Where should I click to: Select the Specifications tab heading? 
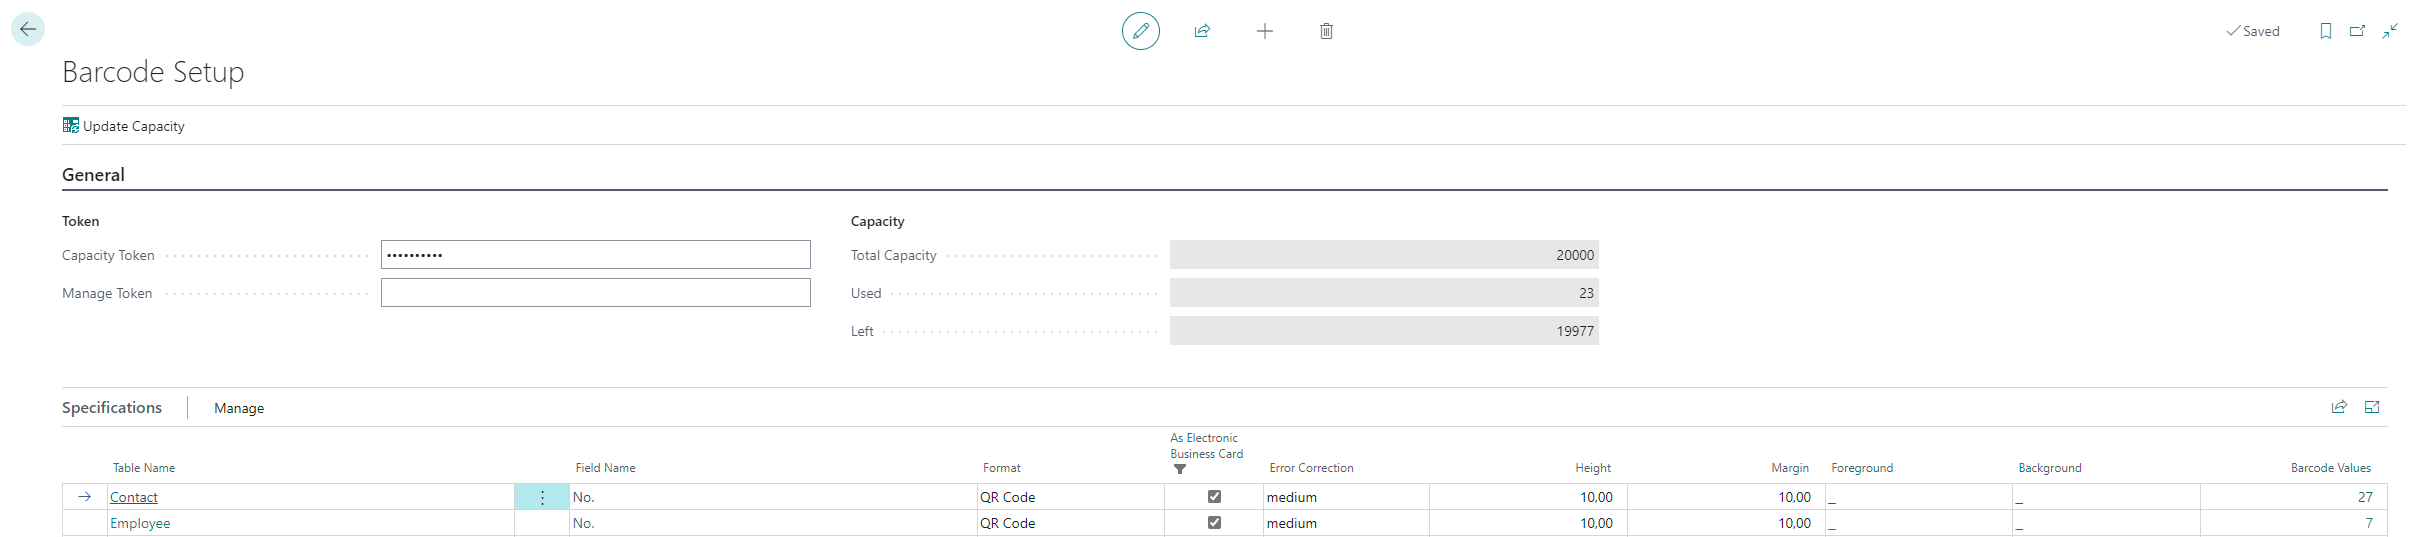112,408
